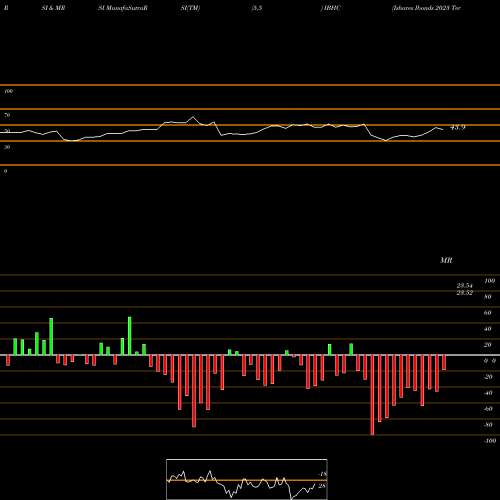This screenshot has width=500, height=500.
Task: Click the MR axis label -100
Action: click(489, 441)
